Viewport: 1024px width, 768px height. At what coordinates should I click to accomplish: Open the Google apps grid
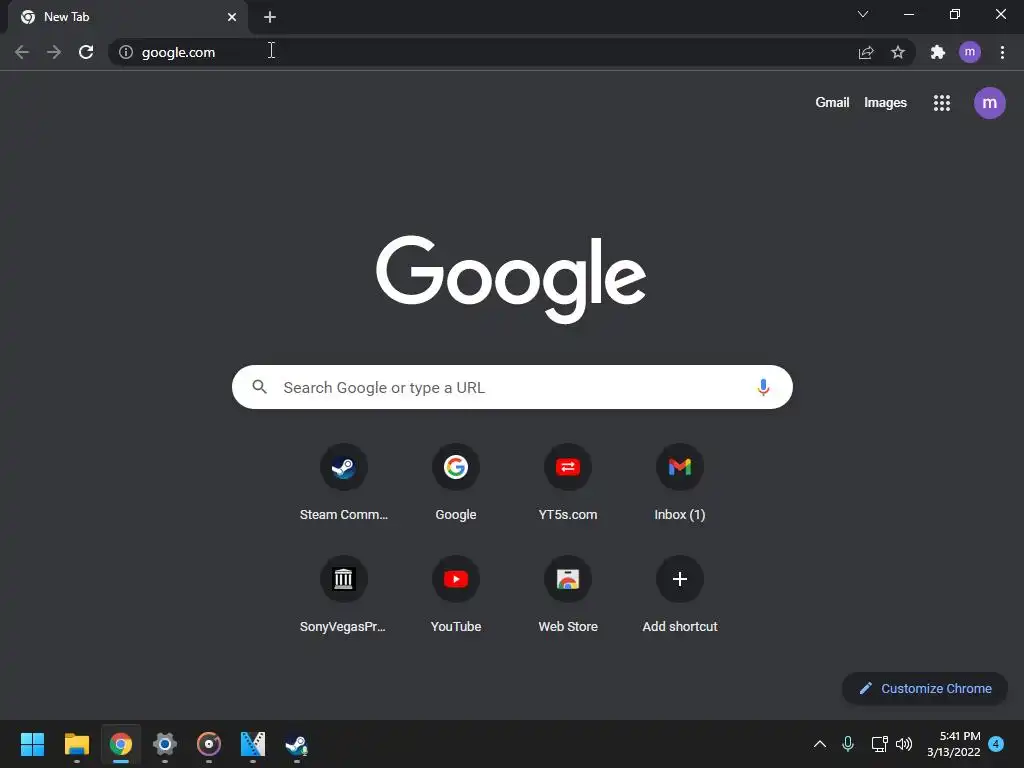pos(942,103)
